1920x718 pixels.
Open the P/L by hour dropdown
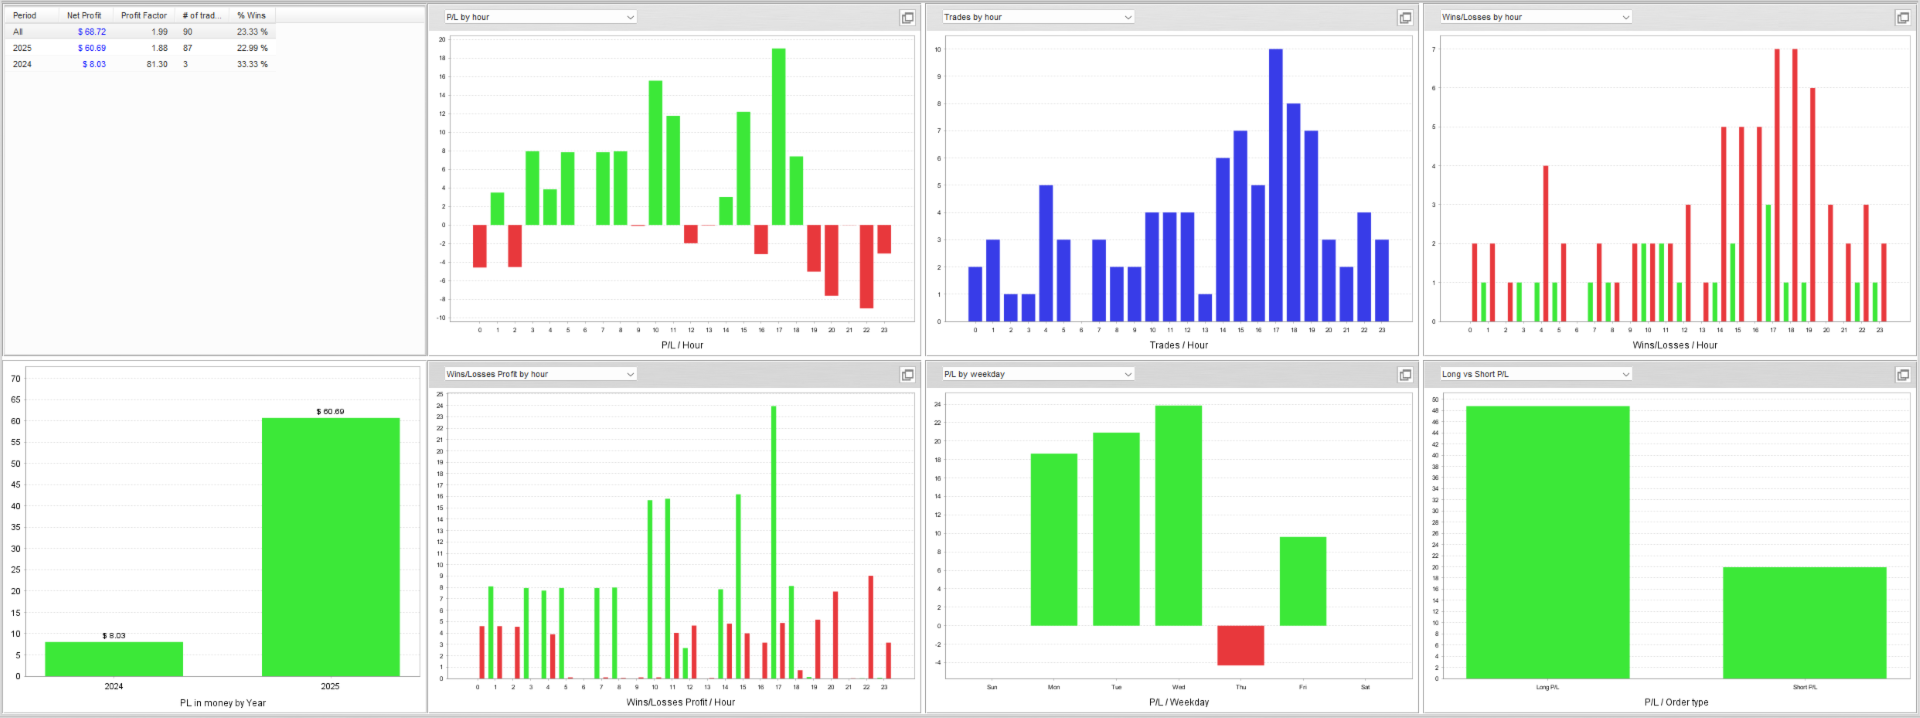point(540,17)
